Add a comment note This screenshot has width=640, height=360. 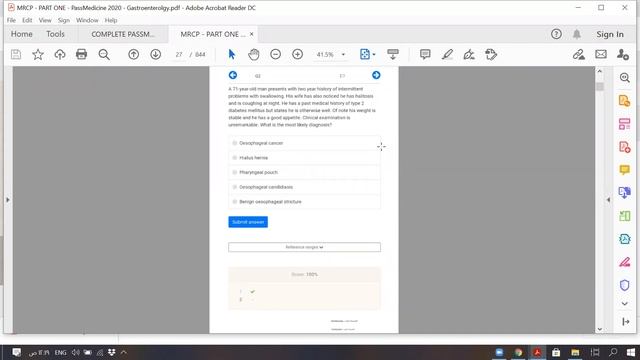coord(425,54)
